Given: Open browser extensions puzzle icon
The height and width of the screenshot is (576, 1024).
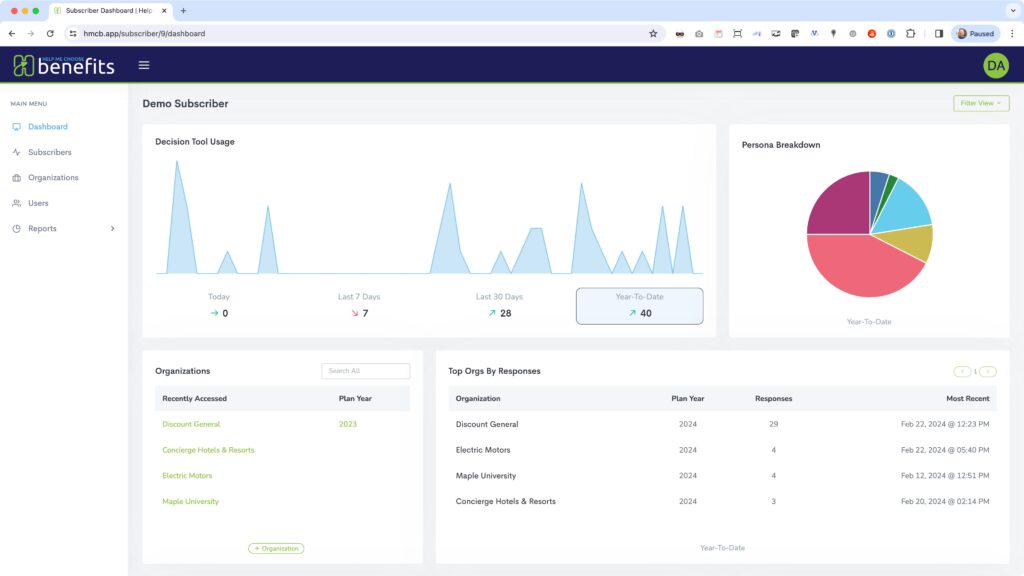Looking at the screenshot, I should 910,33.
